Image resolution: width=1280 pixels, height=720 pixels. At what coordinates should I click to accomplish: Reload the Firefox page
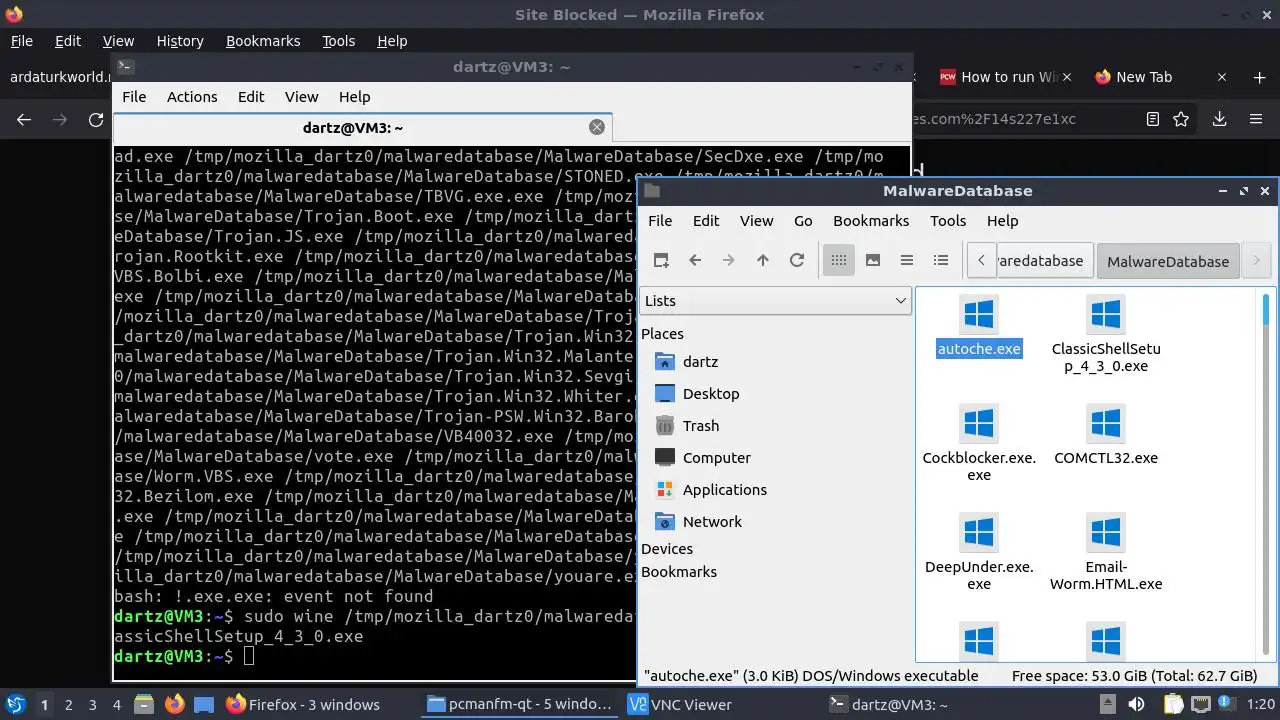96,119
